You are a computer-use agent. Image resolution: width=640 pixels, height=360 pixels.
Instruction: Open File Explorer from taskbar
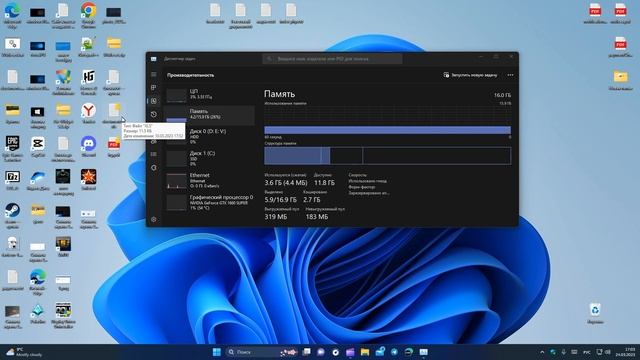pos(364,352)
